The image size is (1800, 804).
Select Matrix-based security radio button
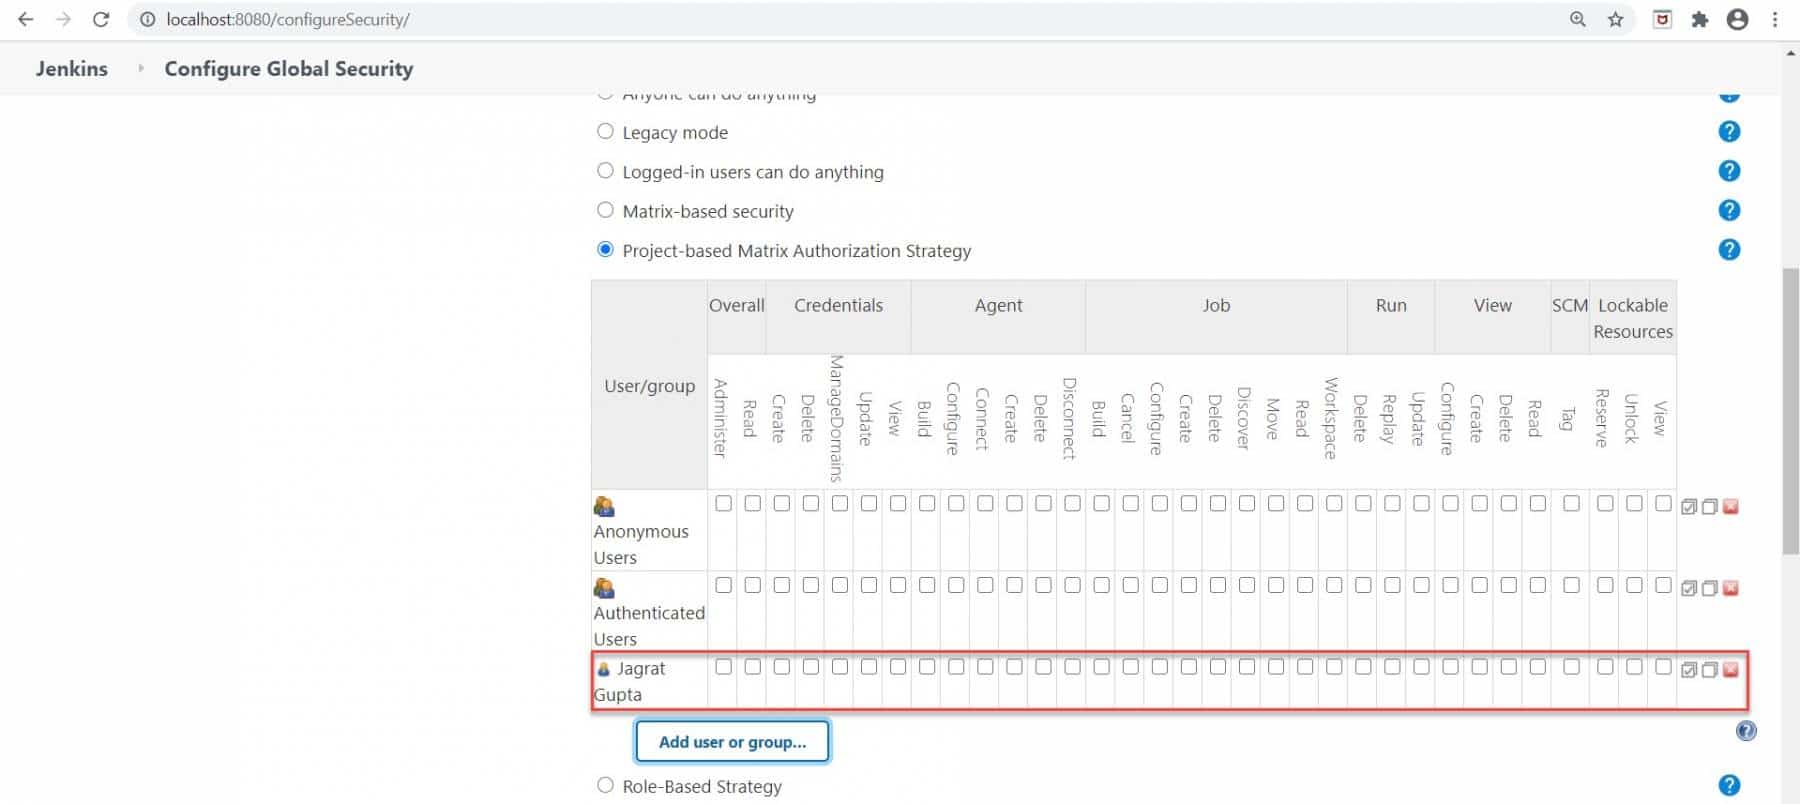pyautogui.click(x=605, y=210)
